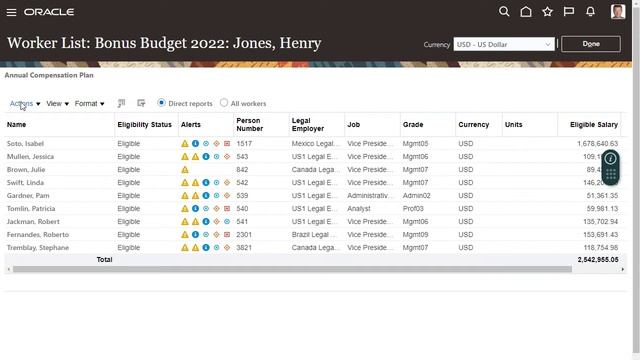The height and width of the screenshot is (360, 640).
Task: Click grade cell Mgmt09
Action: coord(415,235)
